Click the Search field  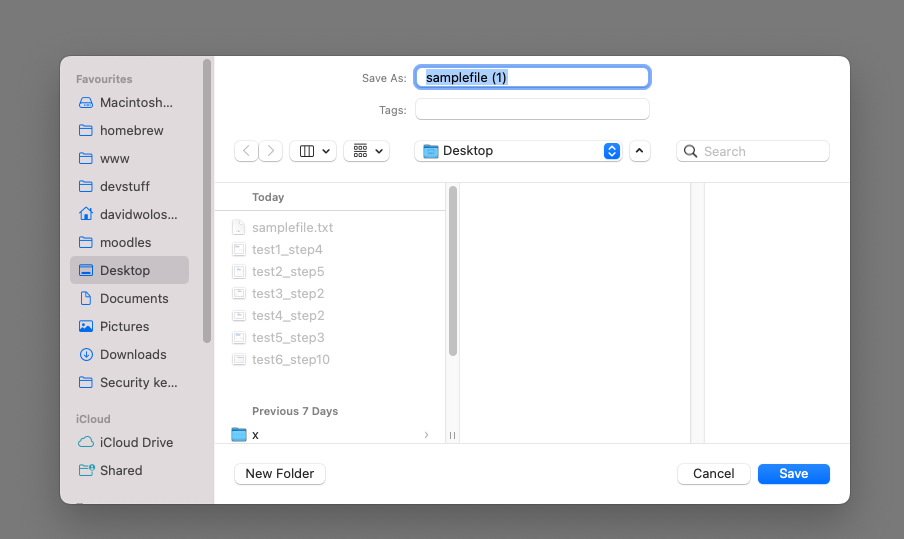click(x=753, y=151)
